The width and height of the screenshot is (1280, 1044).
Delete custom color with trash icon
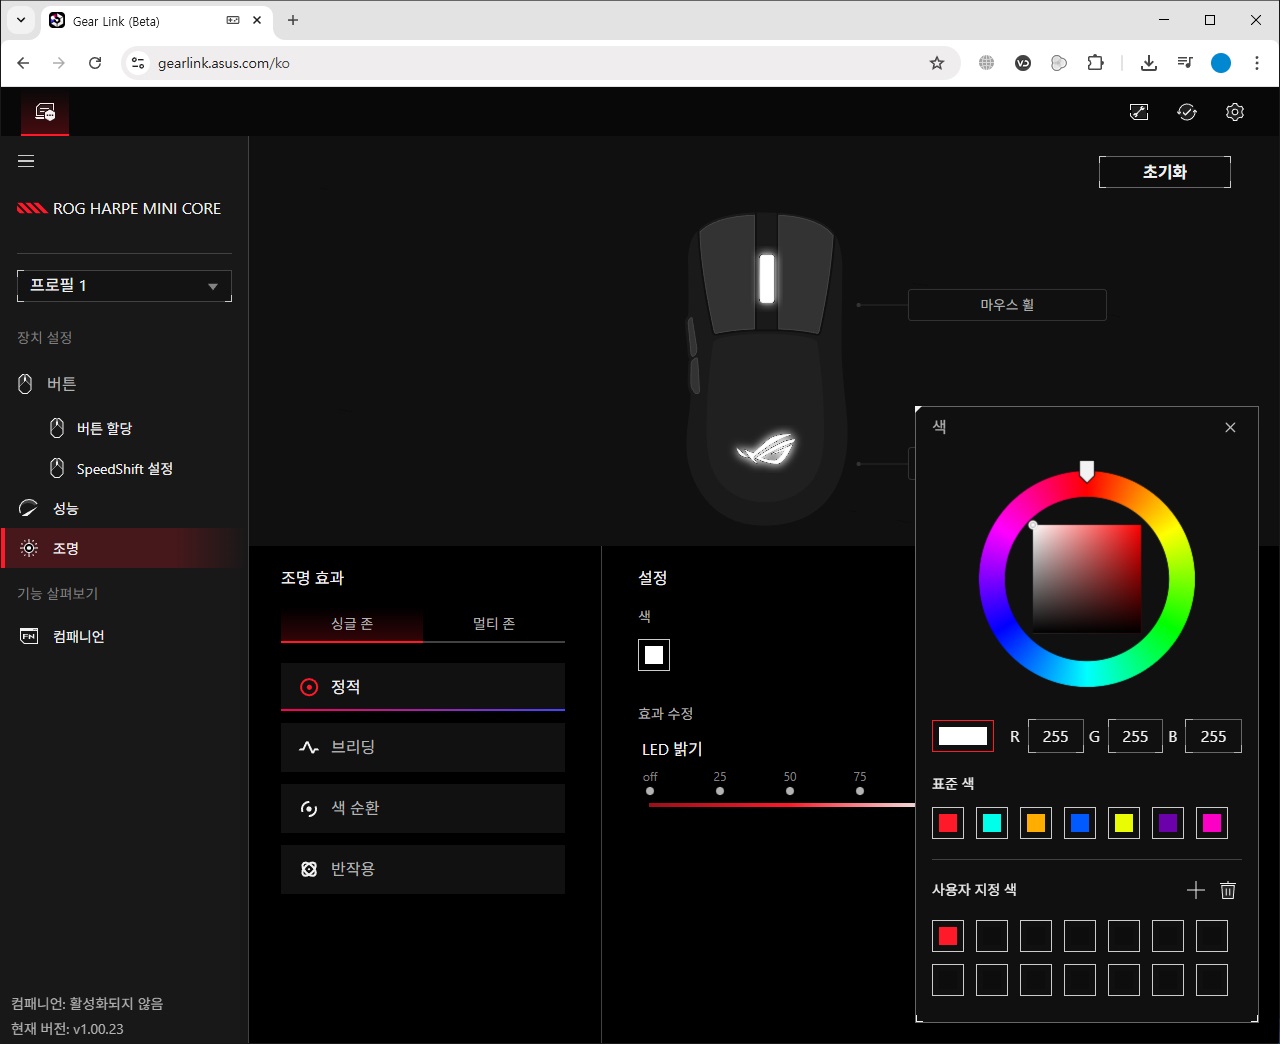coord(1228,890)
